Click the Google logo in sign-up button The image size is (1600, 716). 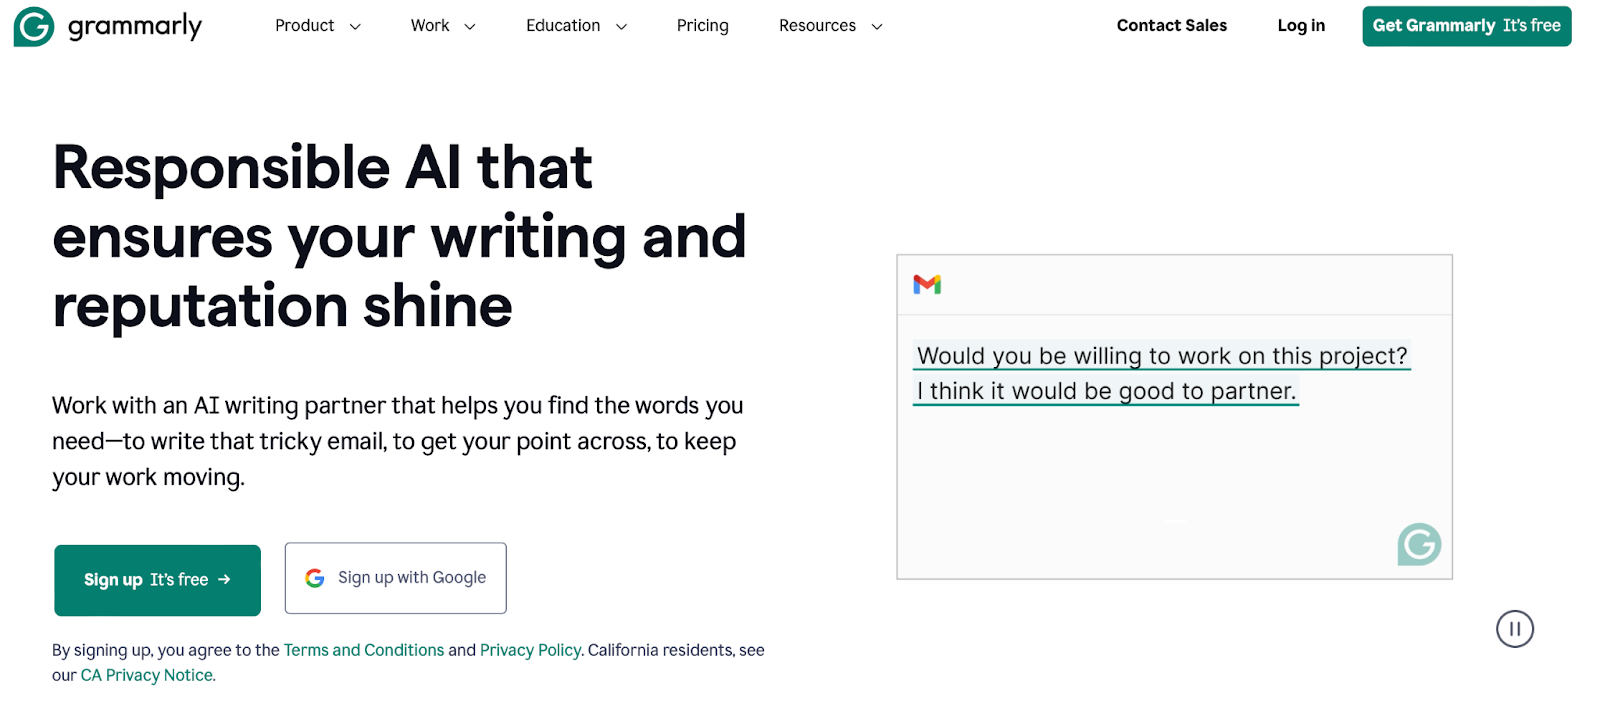(x=315, y=578)
